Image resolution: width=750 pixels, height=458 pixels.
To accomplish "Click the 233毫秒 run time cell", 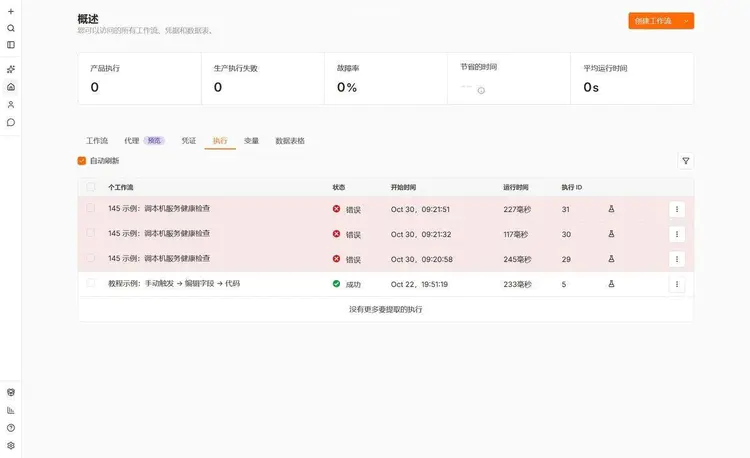I will (517, 284).
